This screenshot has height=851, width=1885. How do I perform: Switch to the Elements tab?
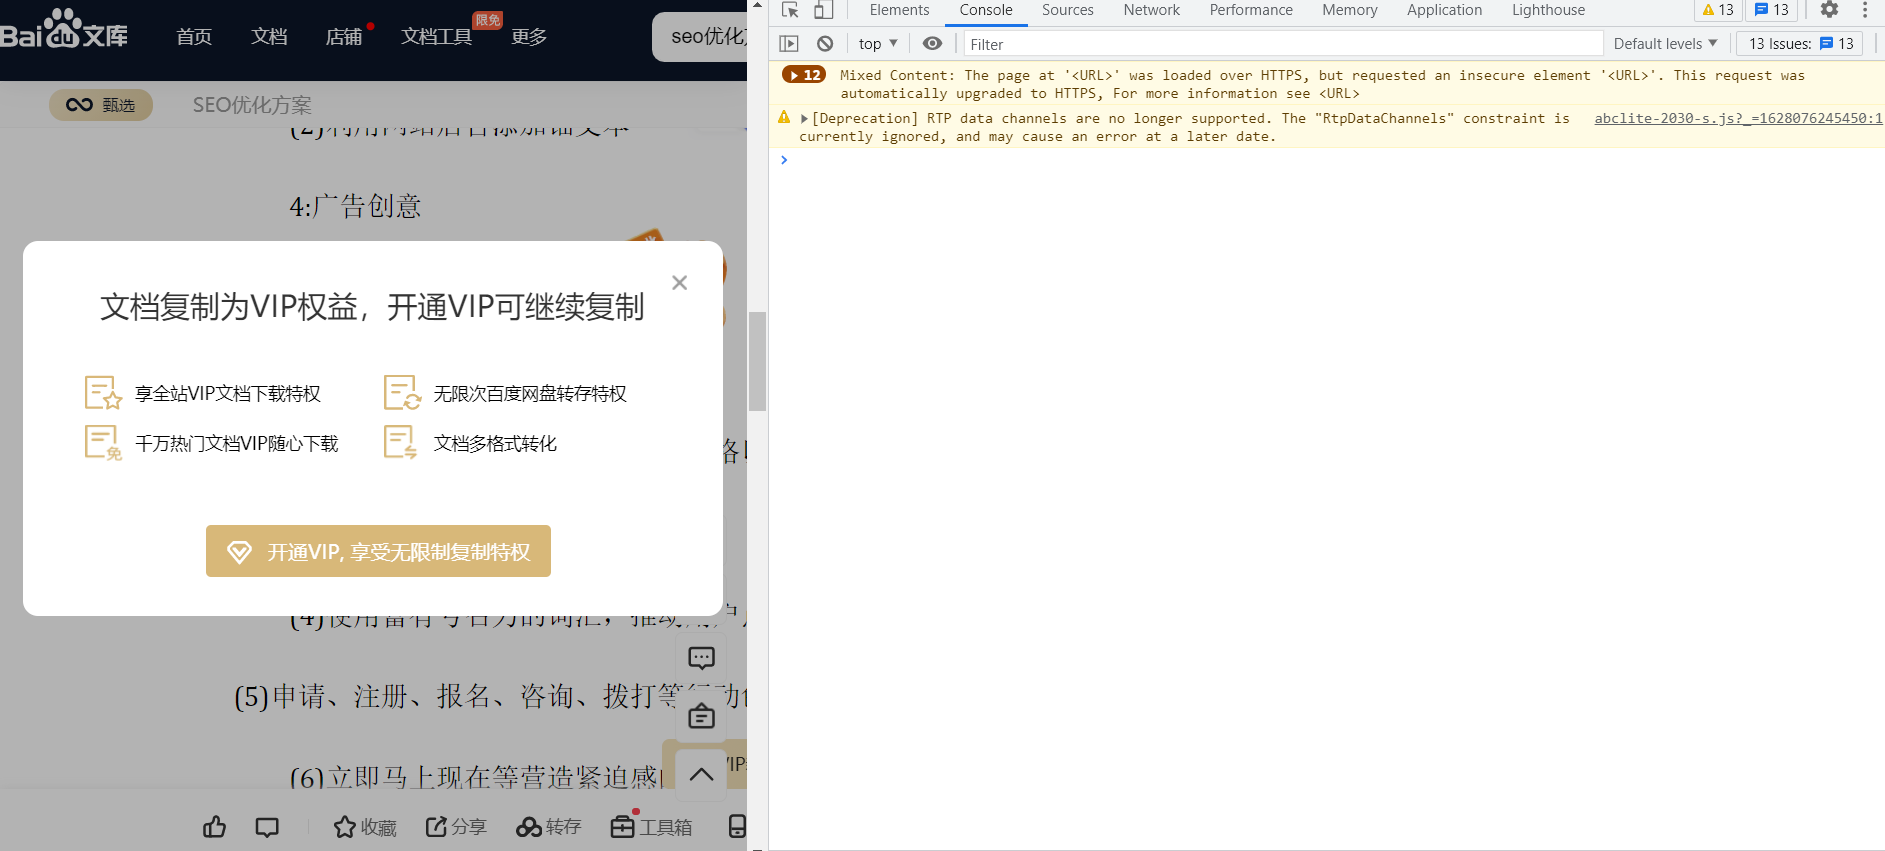899,10
